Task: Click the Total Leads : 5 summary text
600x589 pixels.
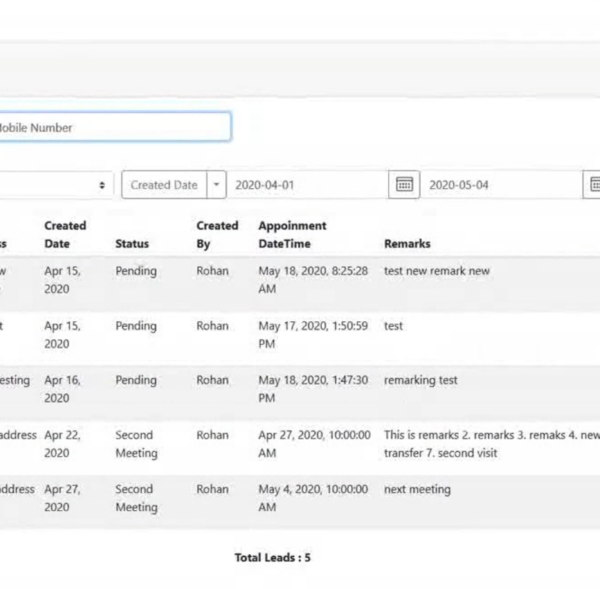Action: (272, 557)
